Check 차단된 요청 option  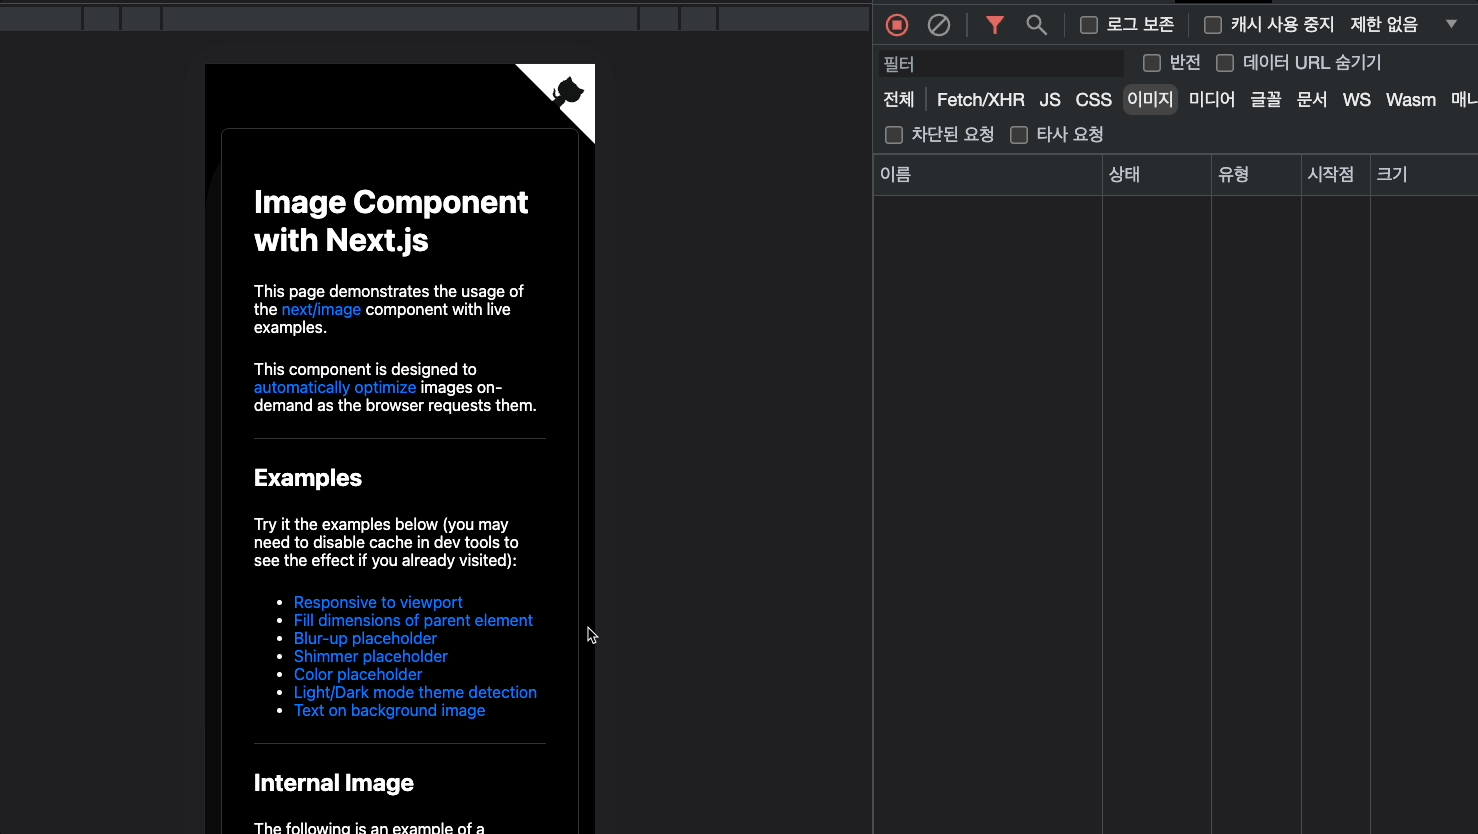pos(894,135)
